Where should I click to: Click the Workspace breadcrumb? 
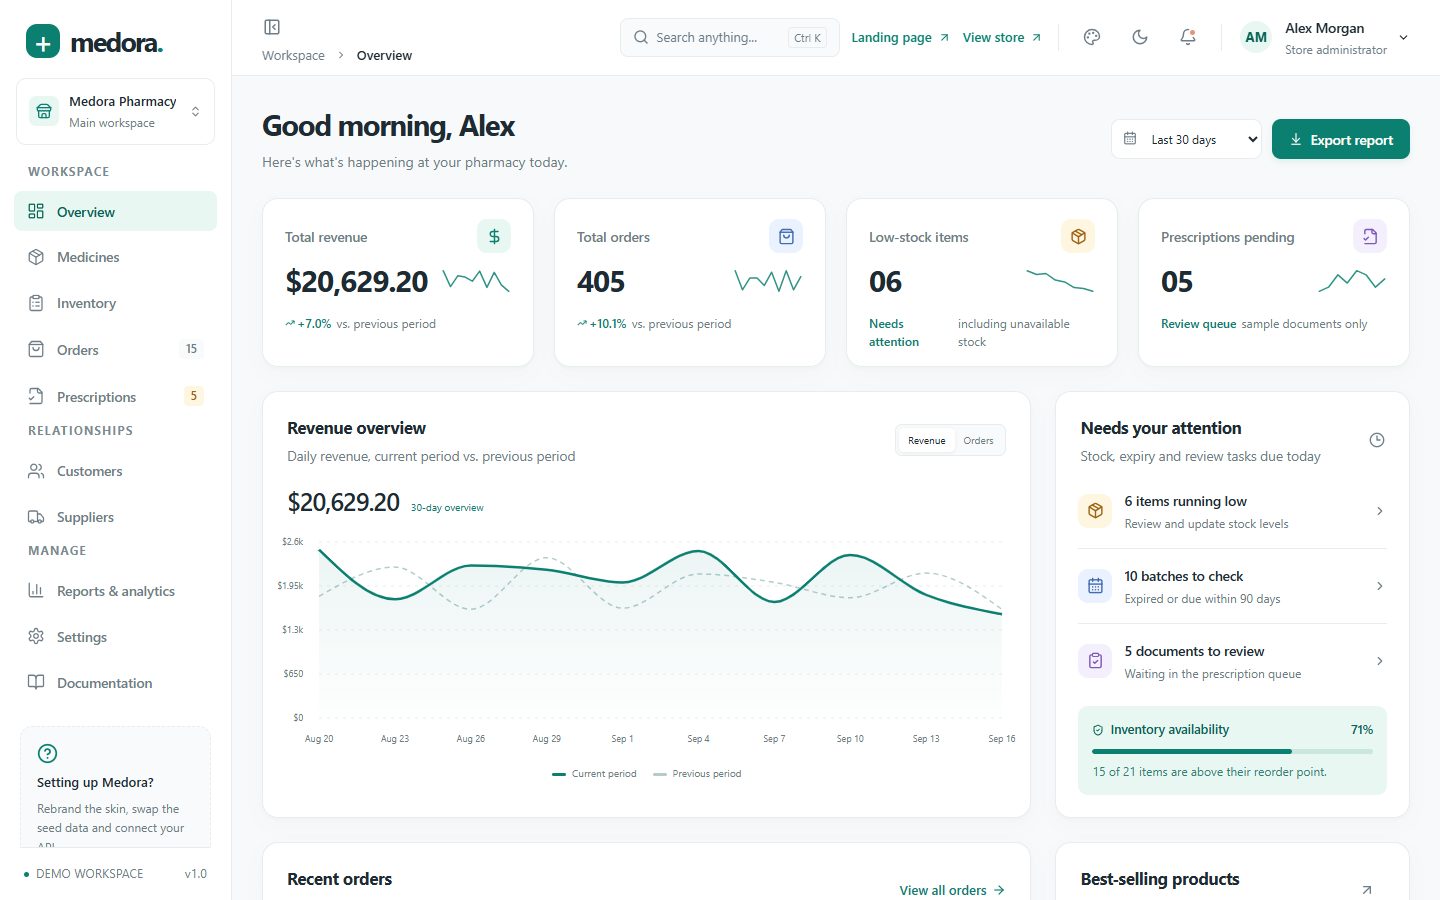pos(293,55)
